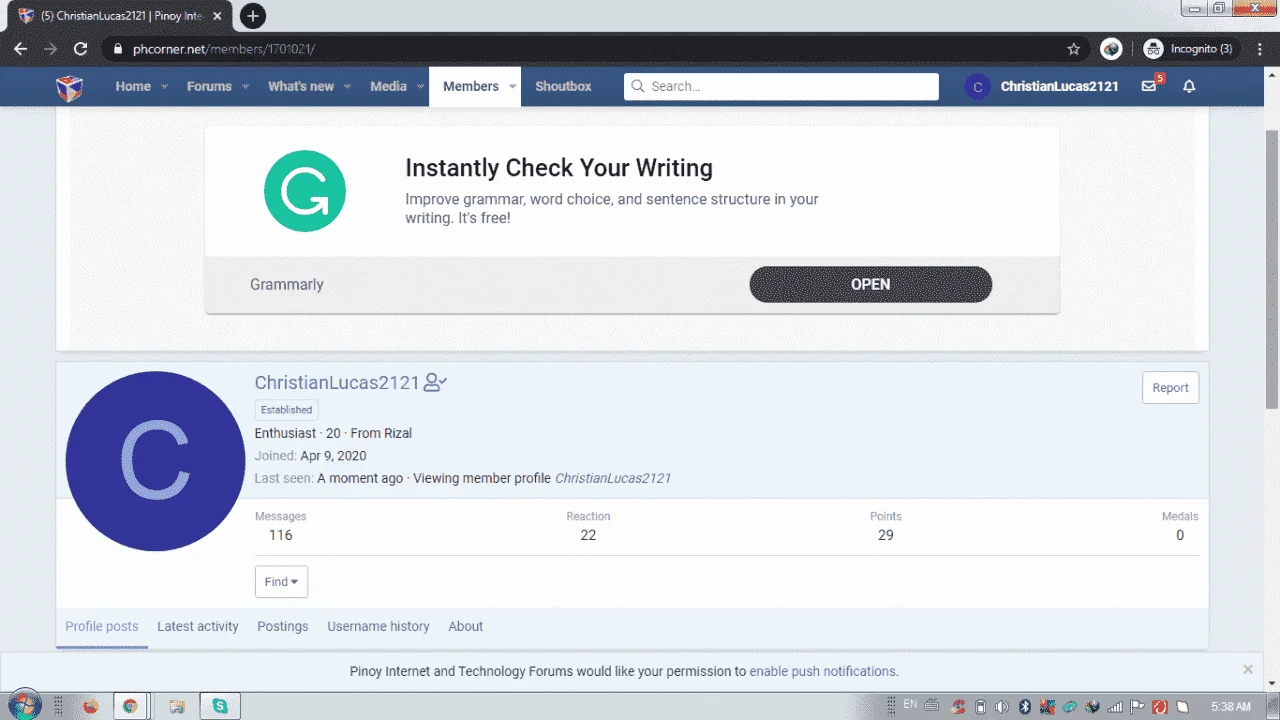Dismiss the push notification banner
Viewport: 1280px width, 720px height.
pyautogui.click(x=1248, y=670)
